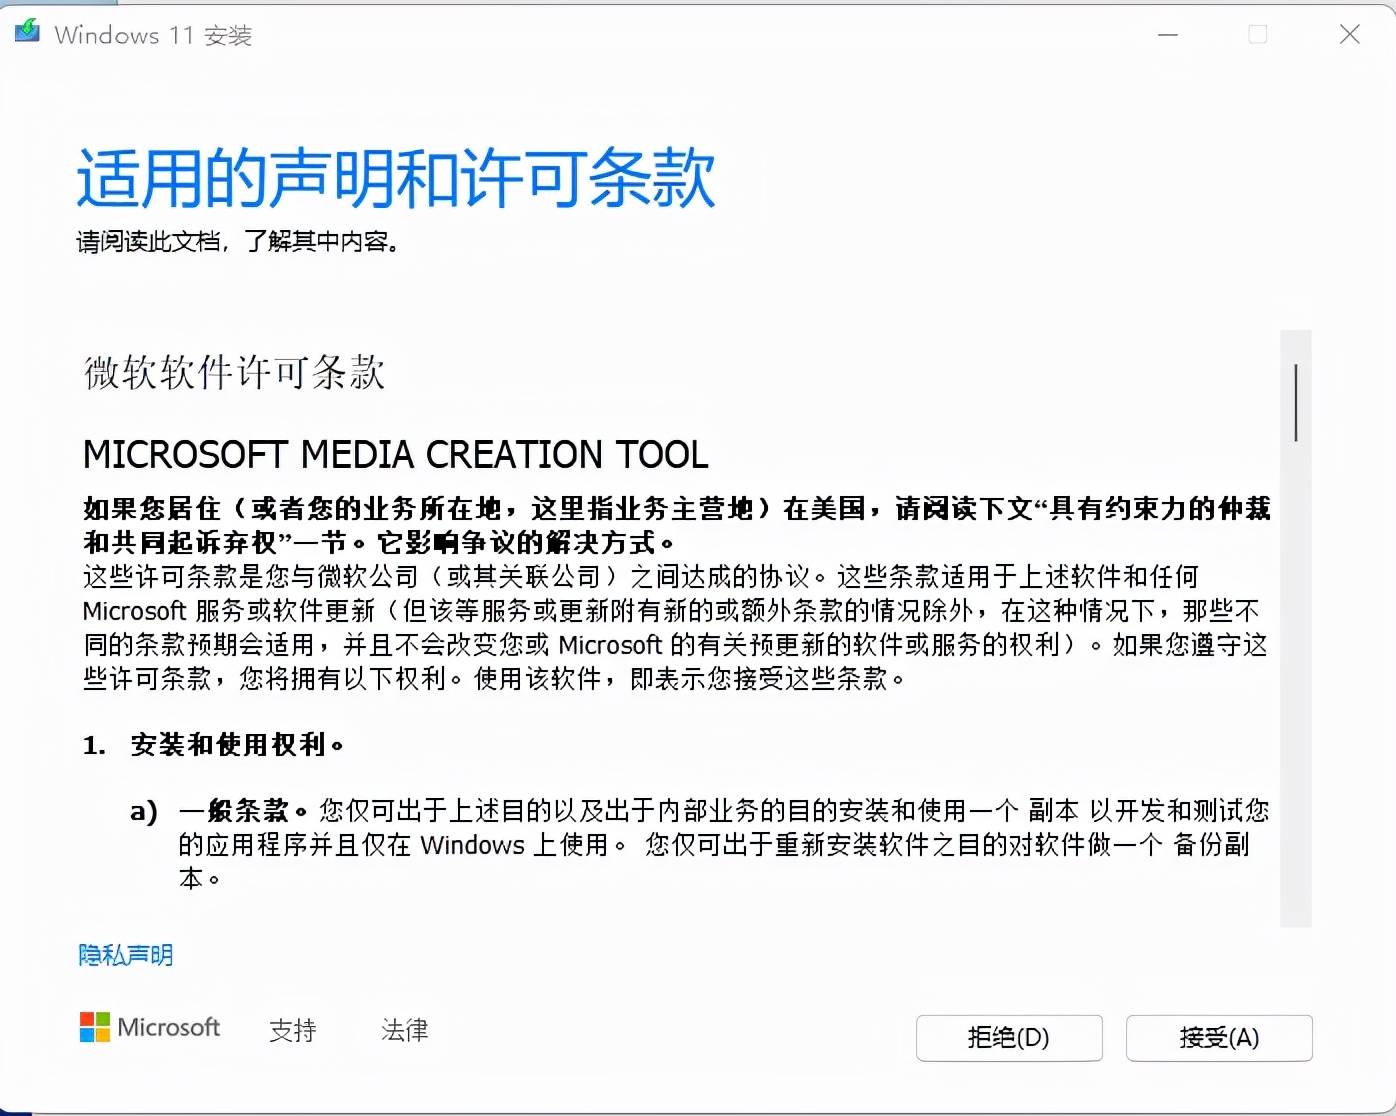
Task: Click the privacy statement blue text link
Action: pyautogui.click(x=124, y=956)
